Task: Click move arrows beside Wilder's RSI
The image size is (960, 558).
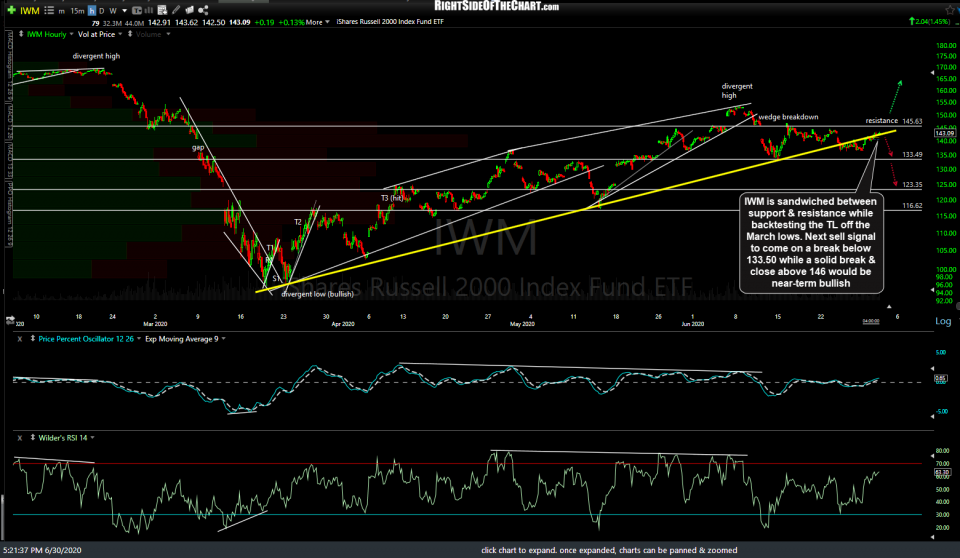Action: pyautogui.click(x=32, y=438)
